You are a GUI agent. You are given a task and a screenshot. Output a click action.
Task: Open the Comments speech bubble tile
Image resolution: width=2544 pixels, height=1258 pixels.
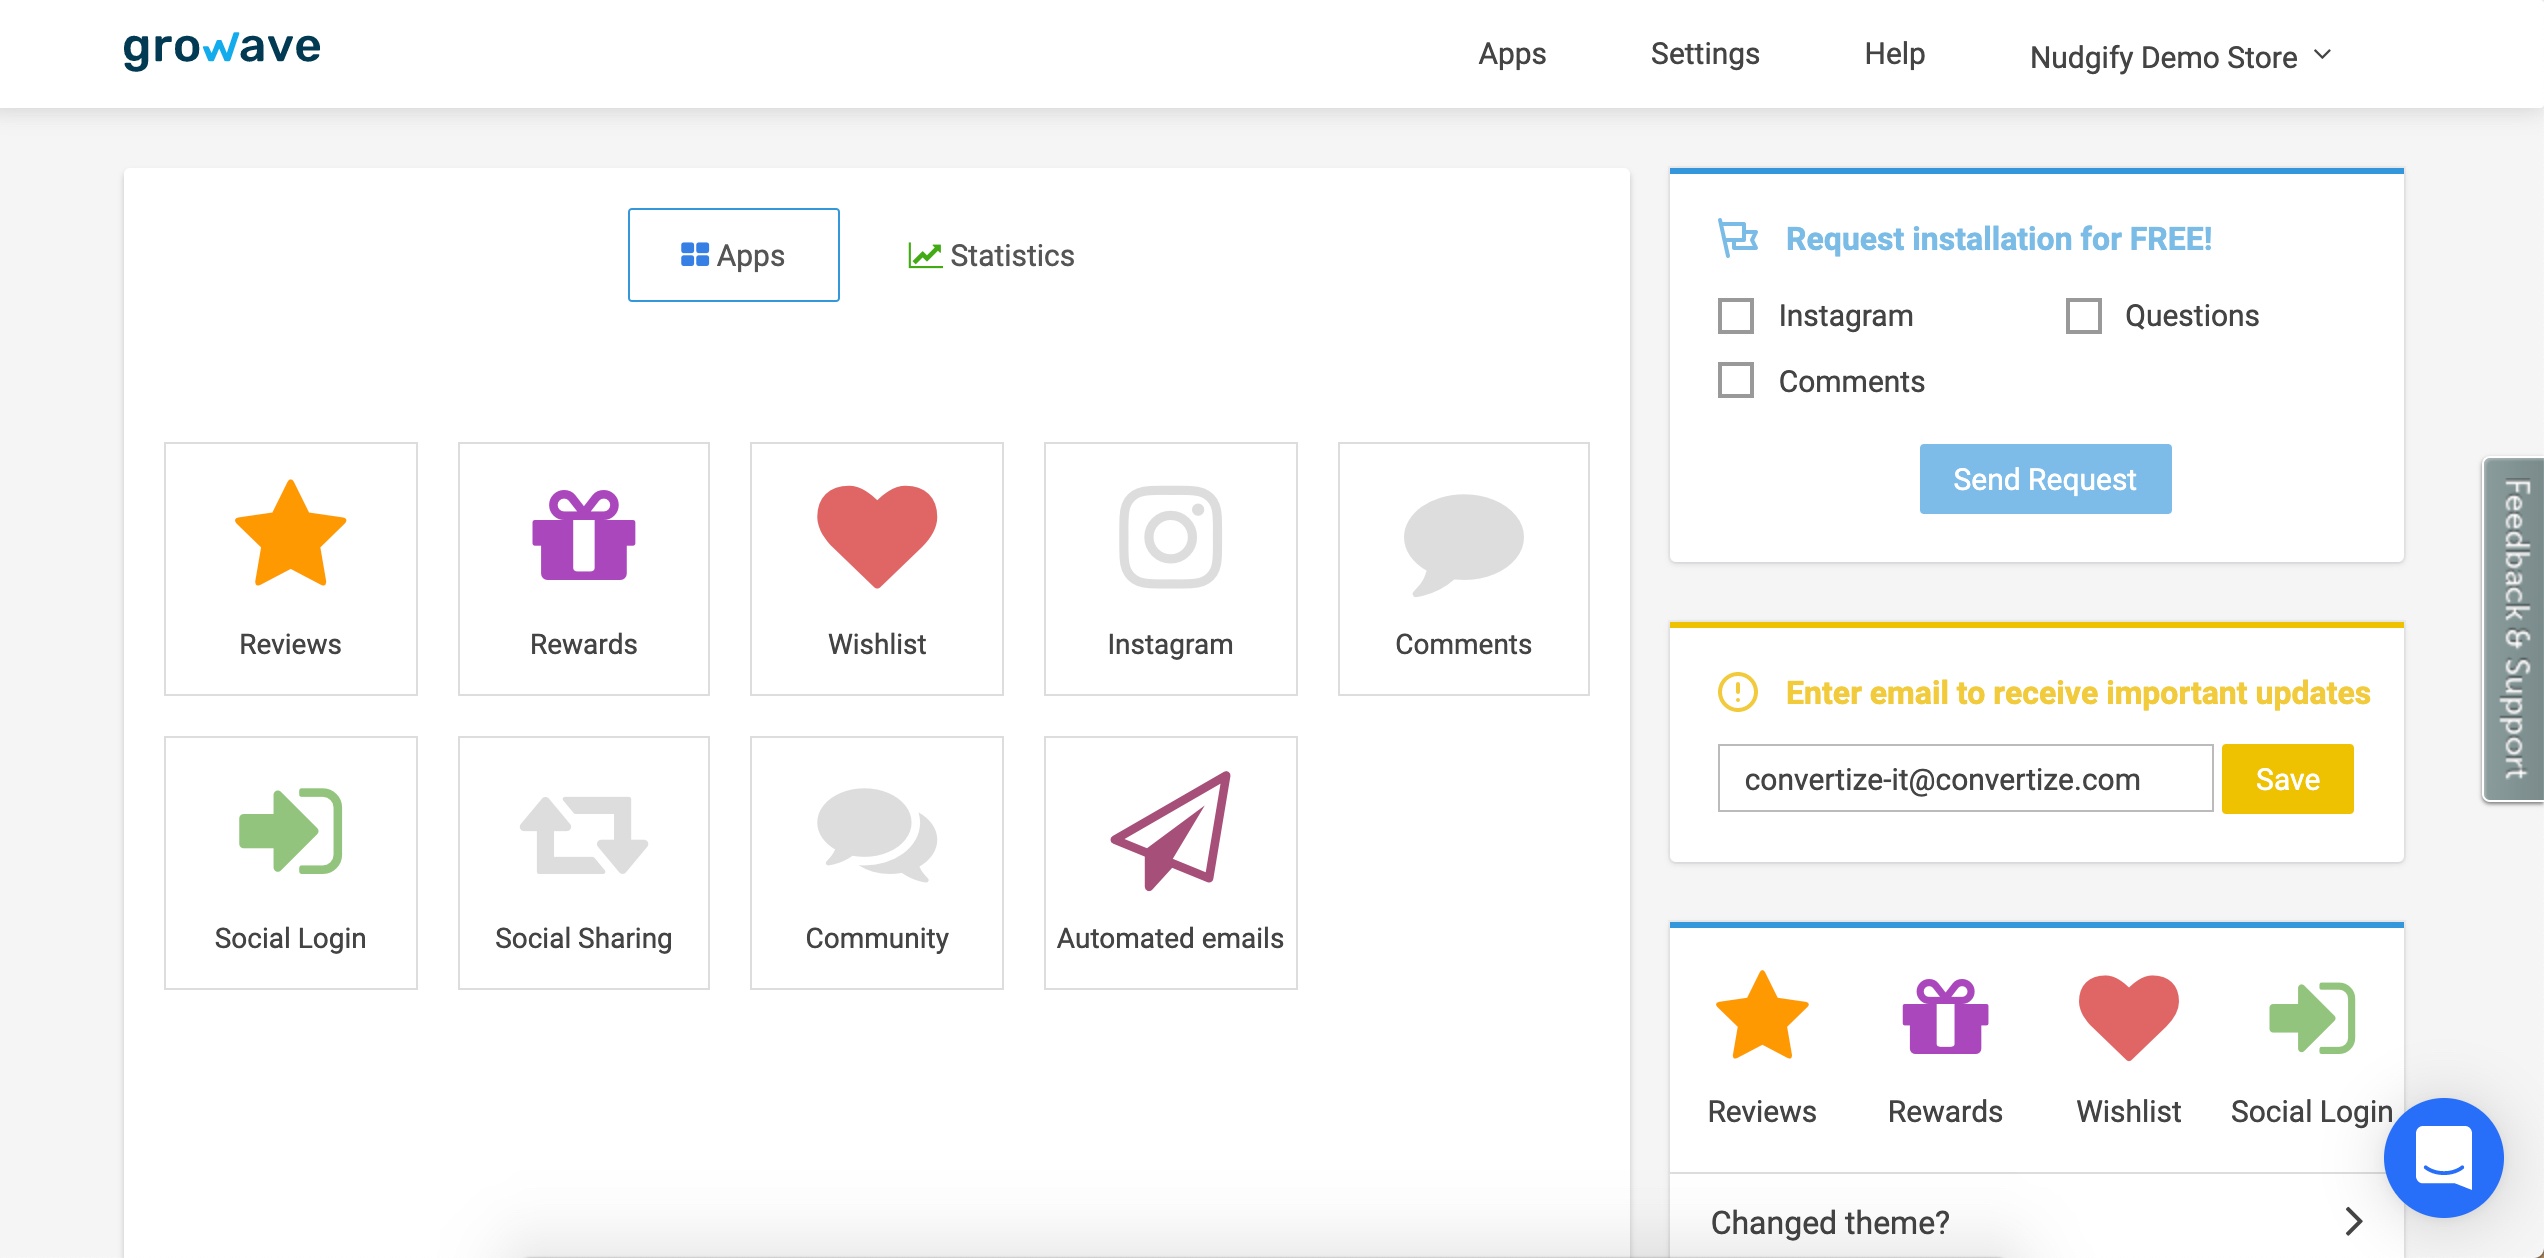click(1463, 568)
